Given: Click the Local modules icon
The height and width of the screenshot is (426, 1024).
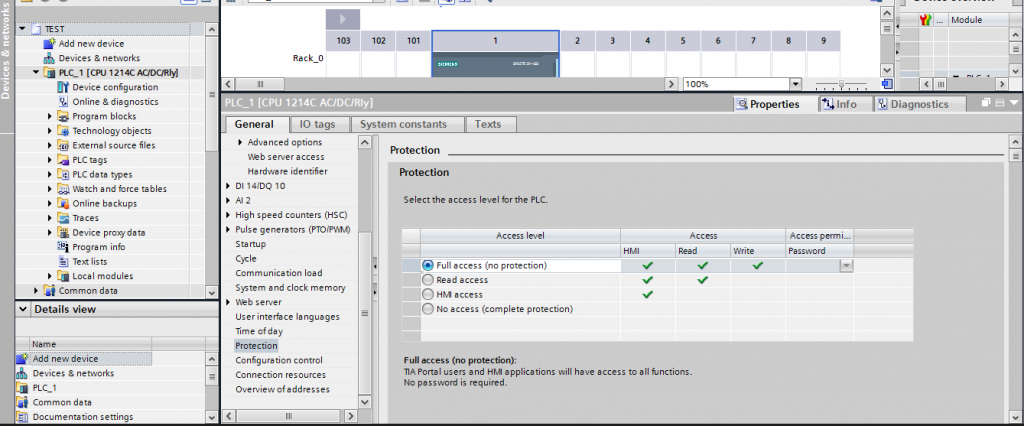Looking at the screenshot, I should coord(63,276).
